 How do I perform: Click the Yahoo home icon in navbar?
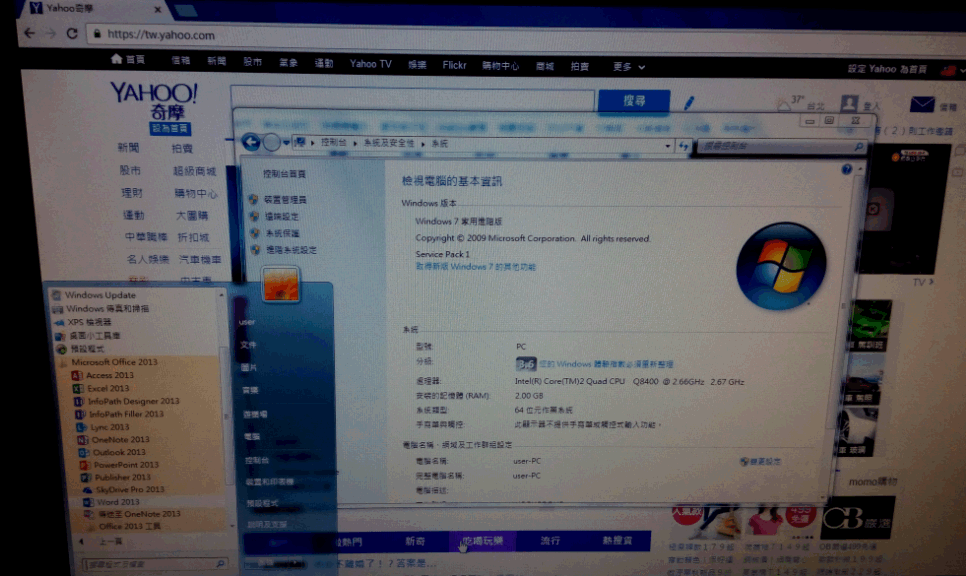(x=116, y=59)
